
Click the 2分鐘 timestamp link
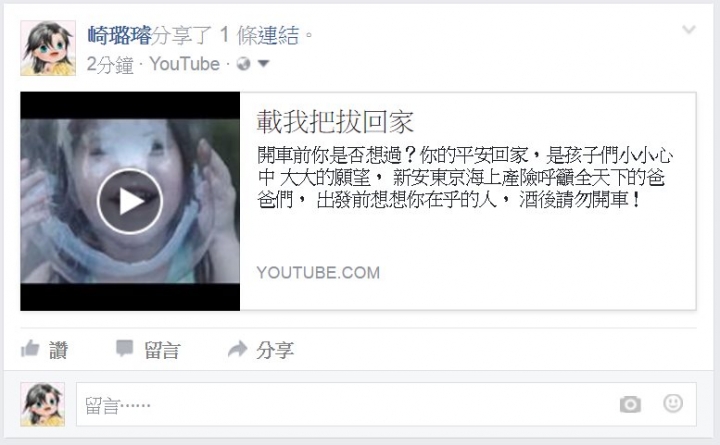110,64
